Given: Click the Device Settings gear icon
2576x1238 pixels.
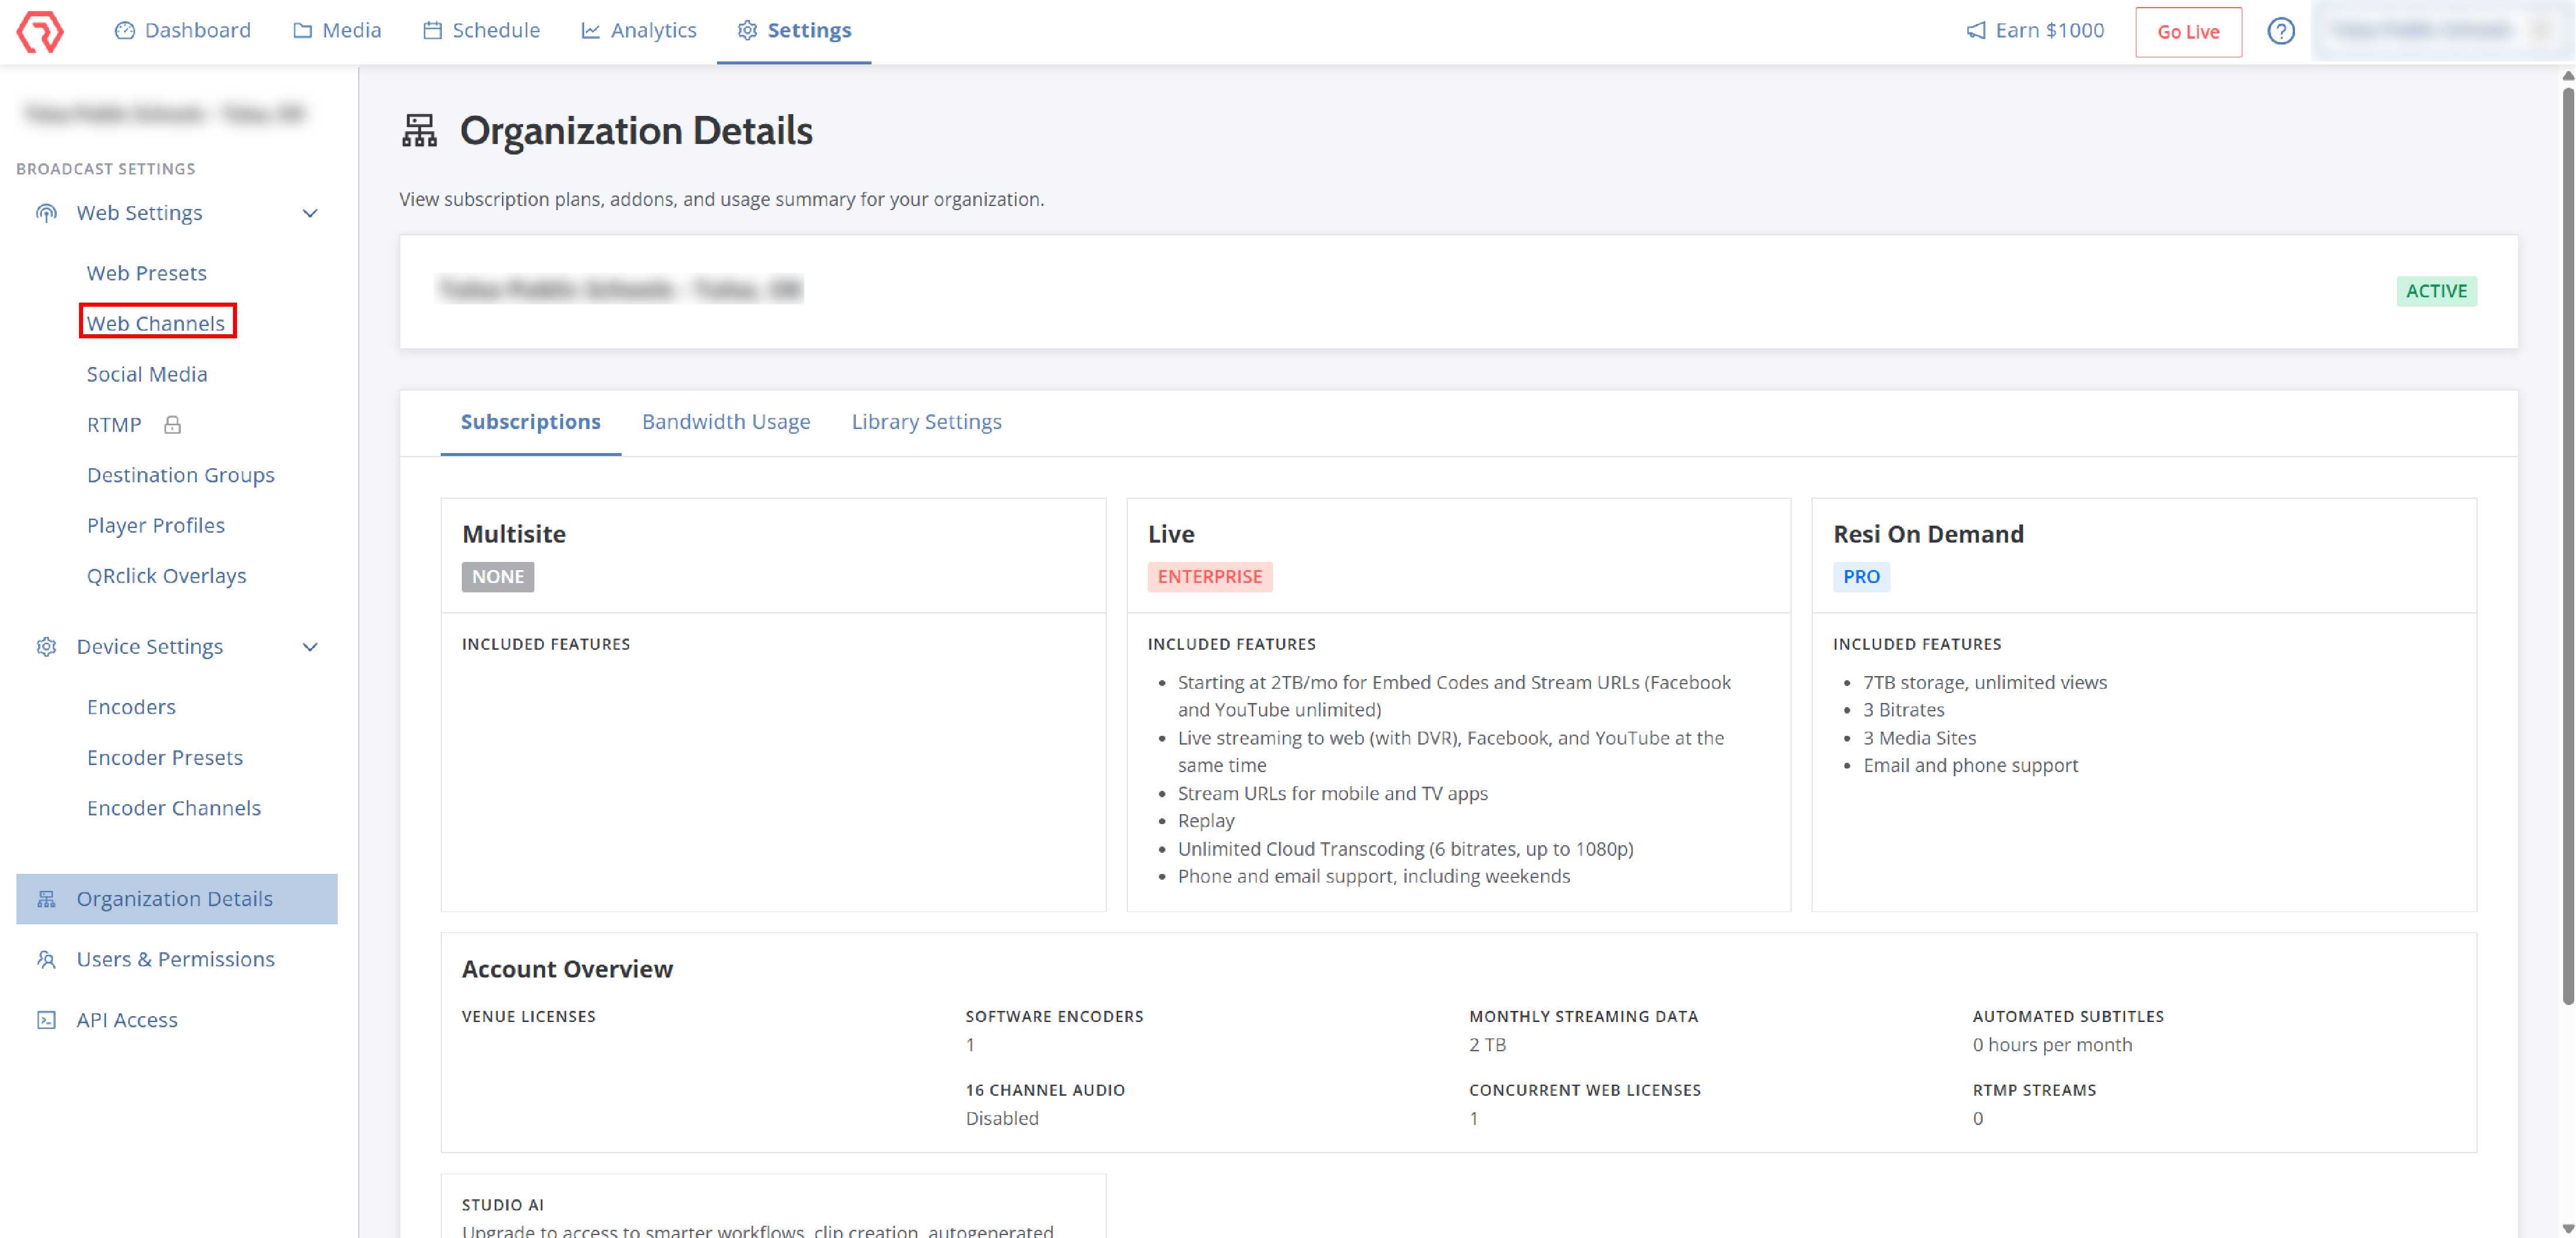Looking at the screenshot, I should [46, 647].
